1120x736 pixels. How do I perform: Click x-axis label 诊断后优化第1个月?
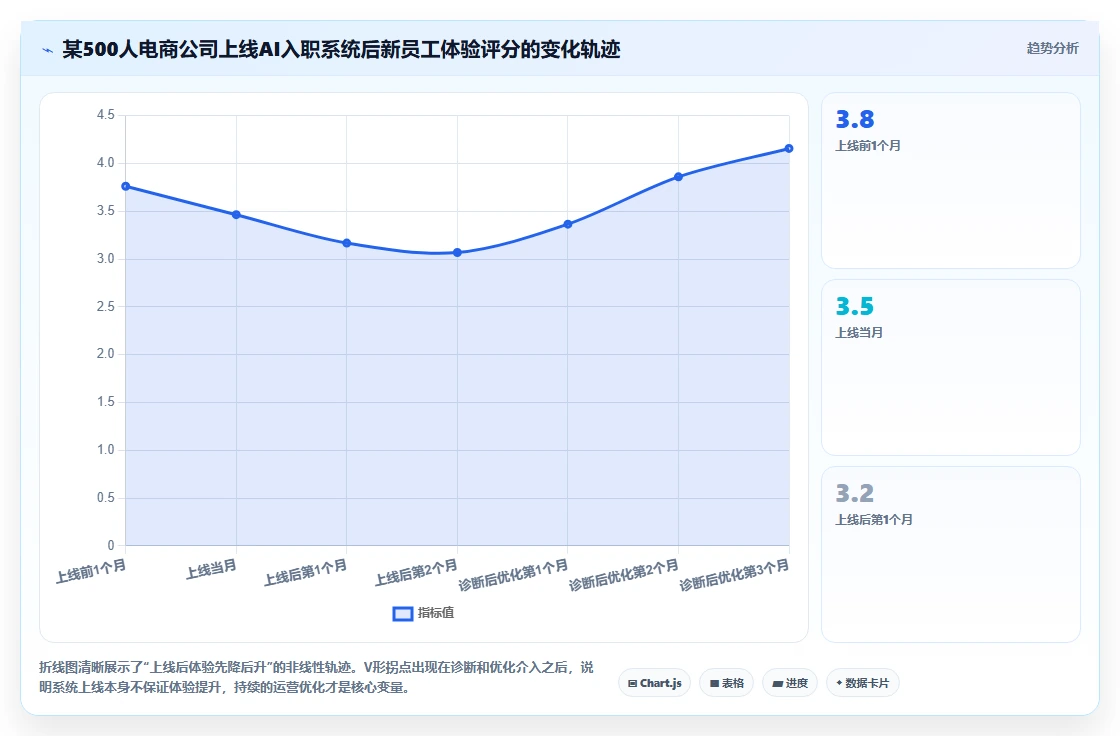point(514,575)
